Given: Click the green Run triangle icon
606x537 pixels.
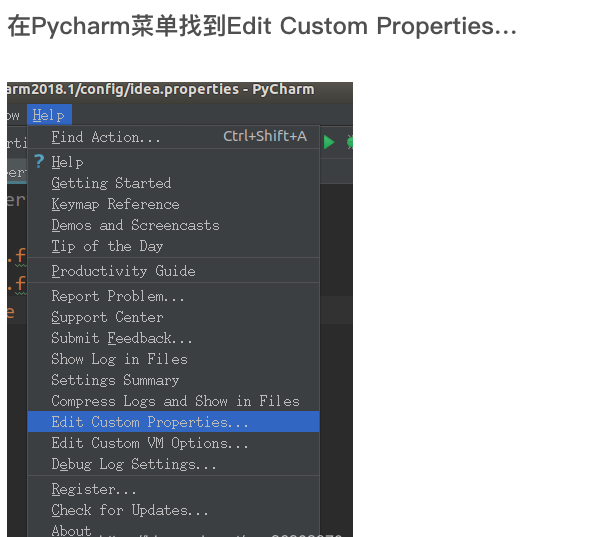Looking at the screenshot, I should 329,142.
